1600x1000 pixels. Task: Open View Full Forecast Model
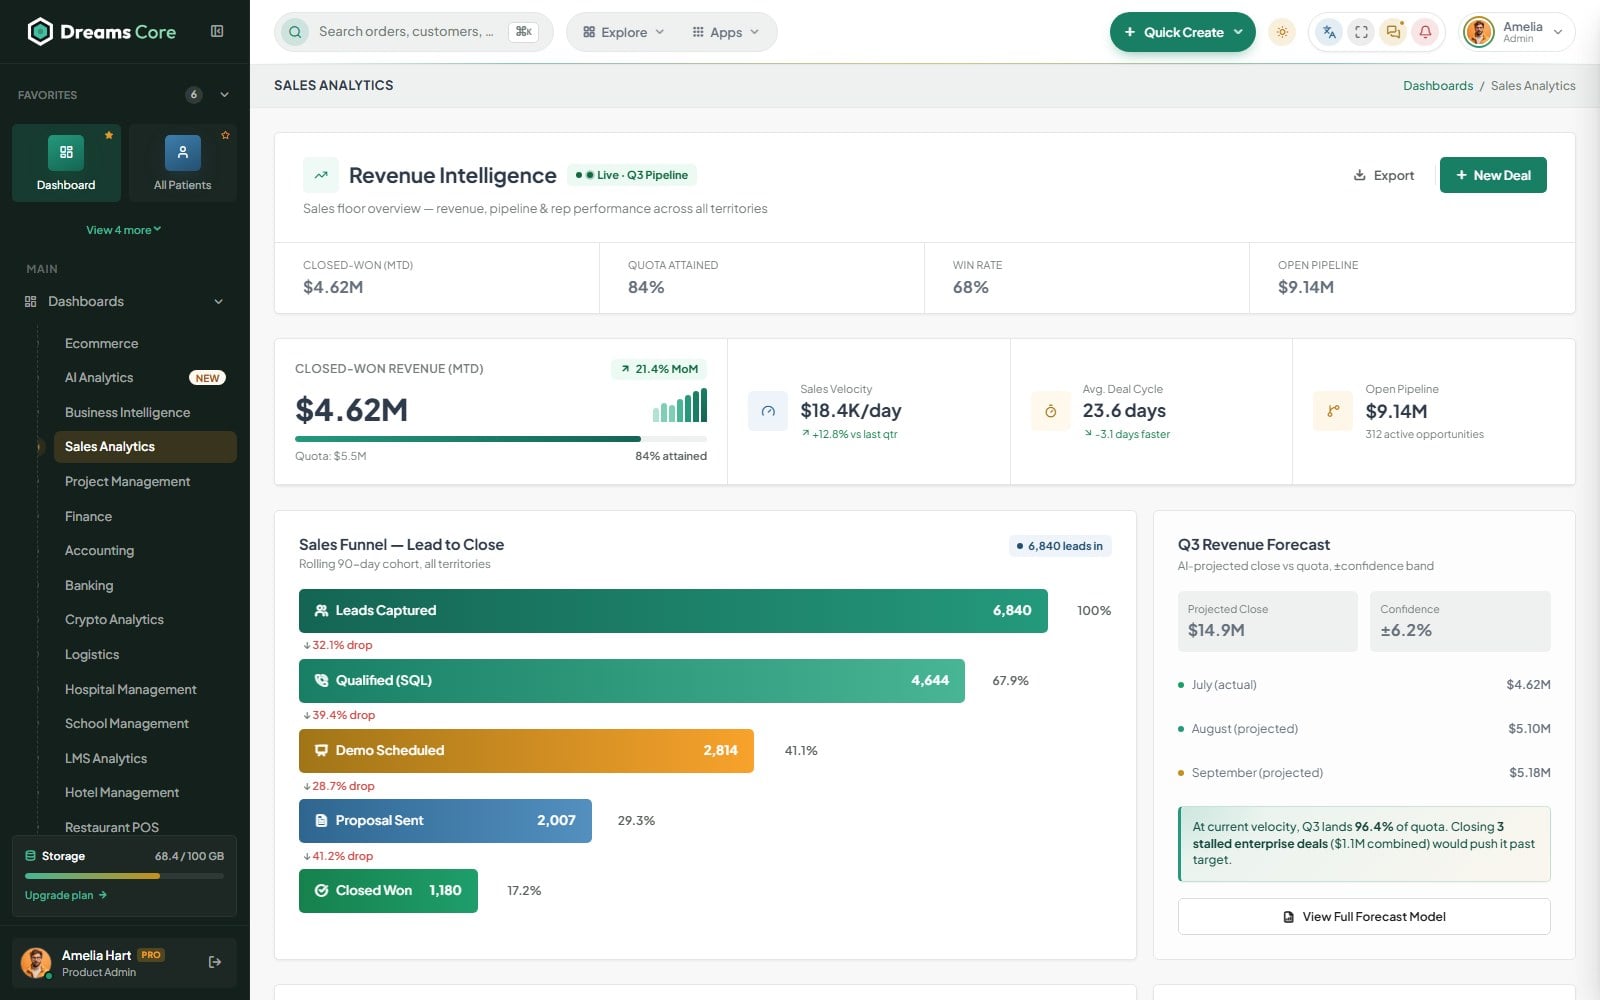click(x=1364, y=917)
